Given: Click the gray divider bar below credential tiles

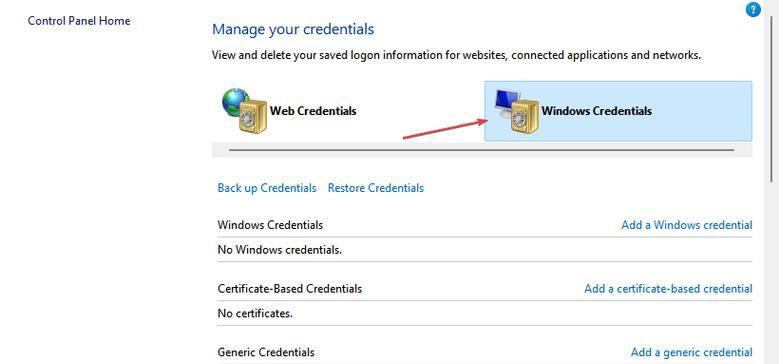Looking at the screenshot, I should pyautogui.click(x=482, y=149).
